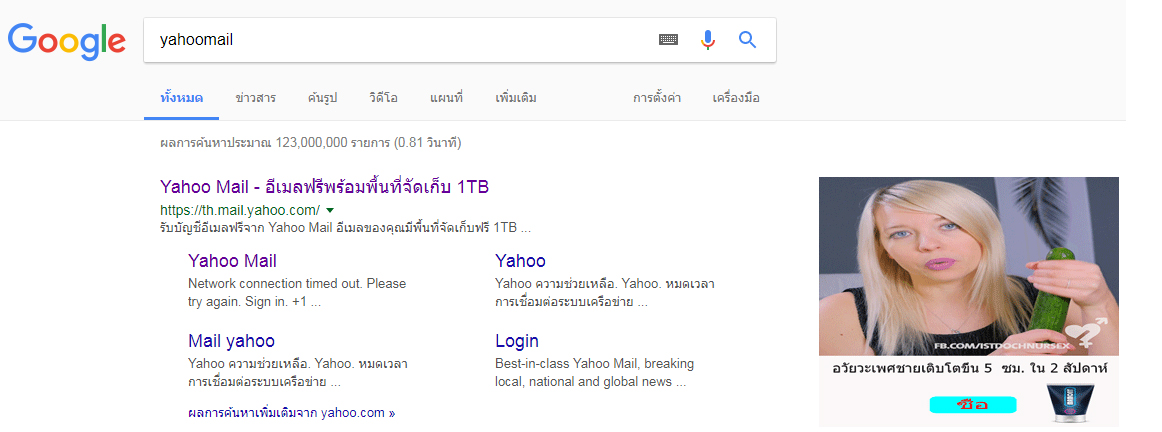Expand green arrow next to th.mail.yahoo.com
Image resolution: width=1162 pixels, height=432 pixels.
point(330,210)
